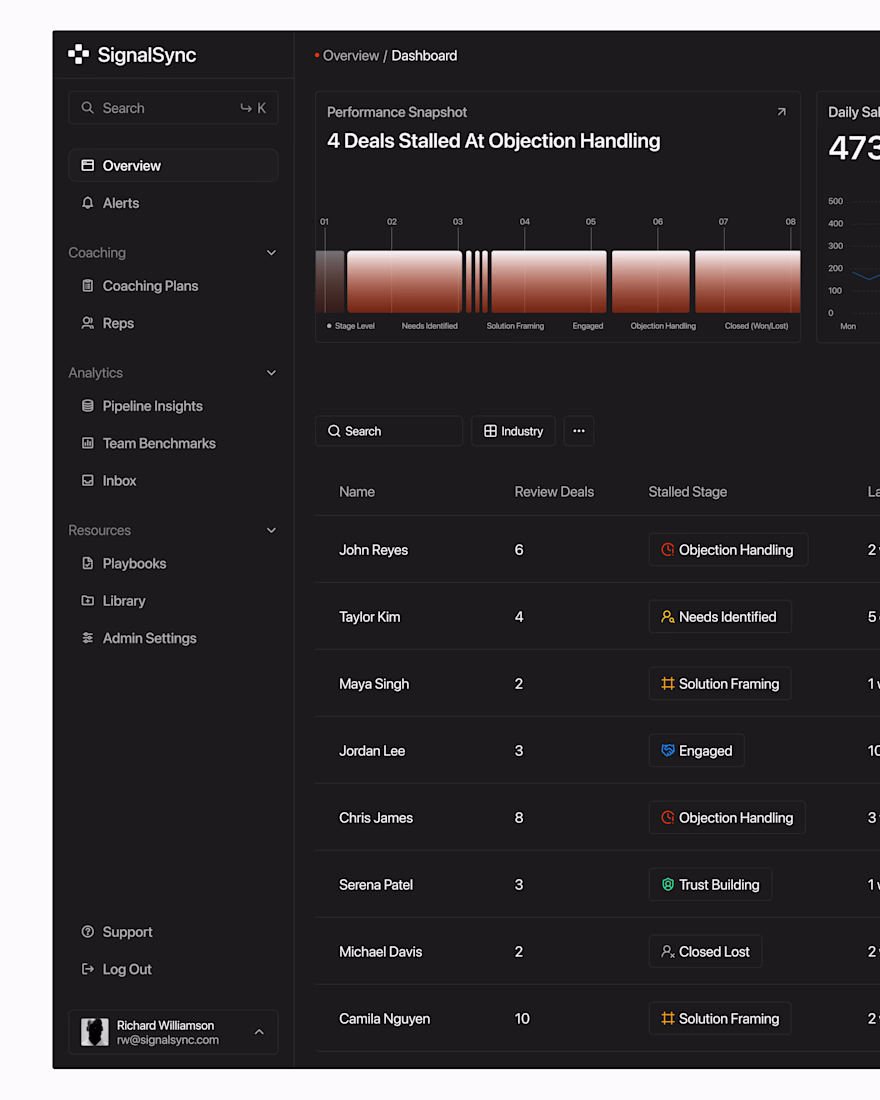Click the Team Benchmarks chart icon
The width and height of the screenshot is (880, 1100).
(x=88, y=443)
